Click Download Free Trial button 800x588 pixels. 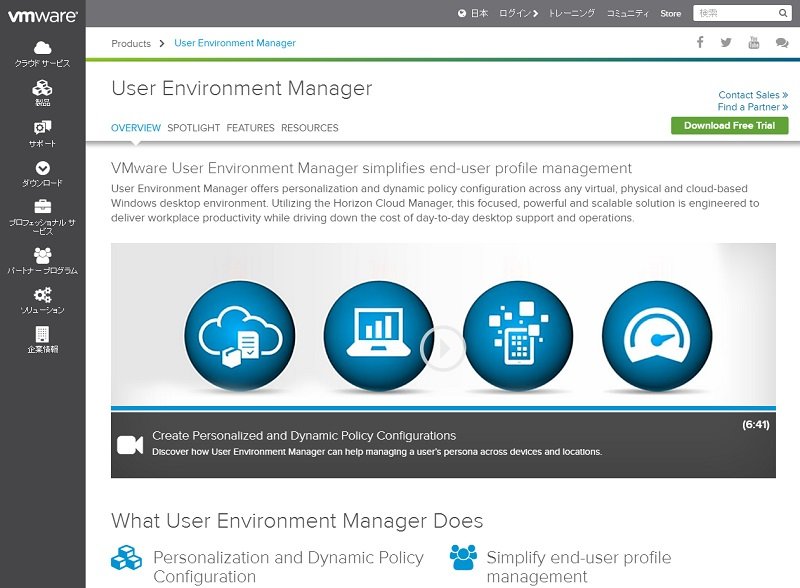[x=730, y=126]
